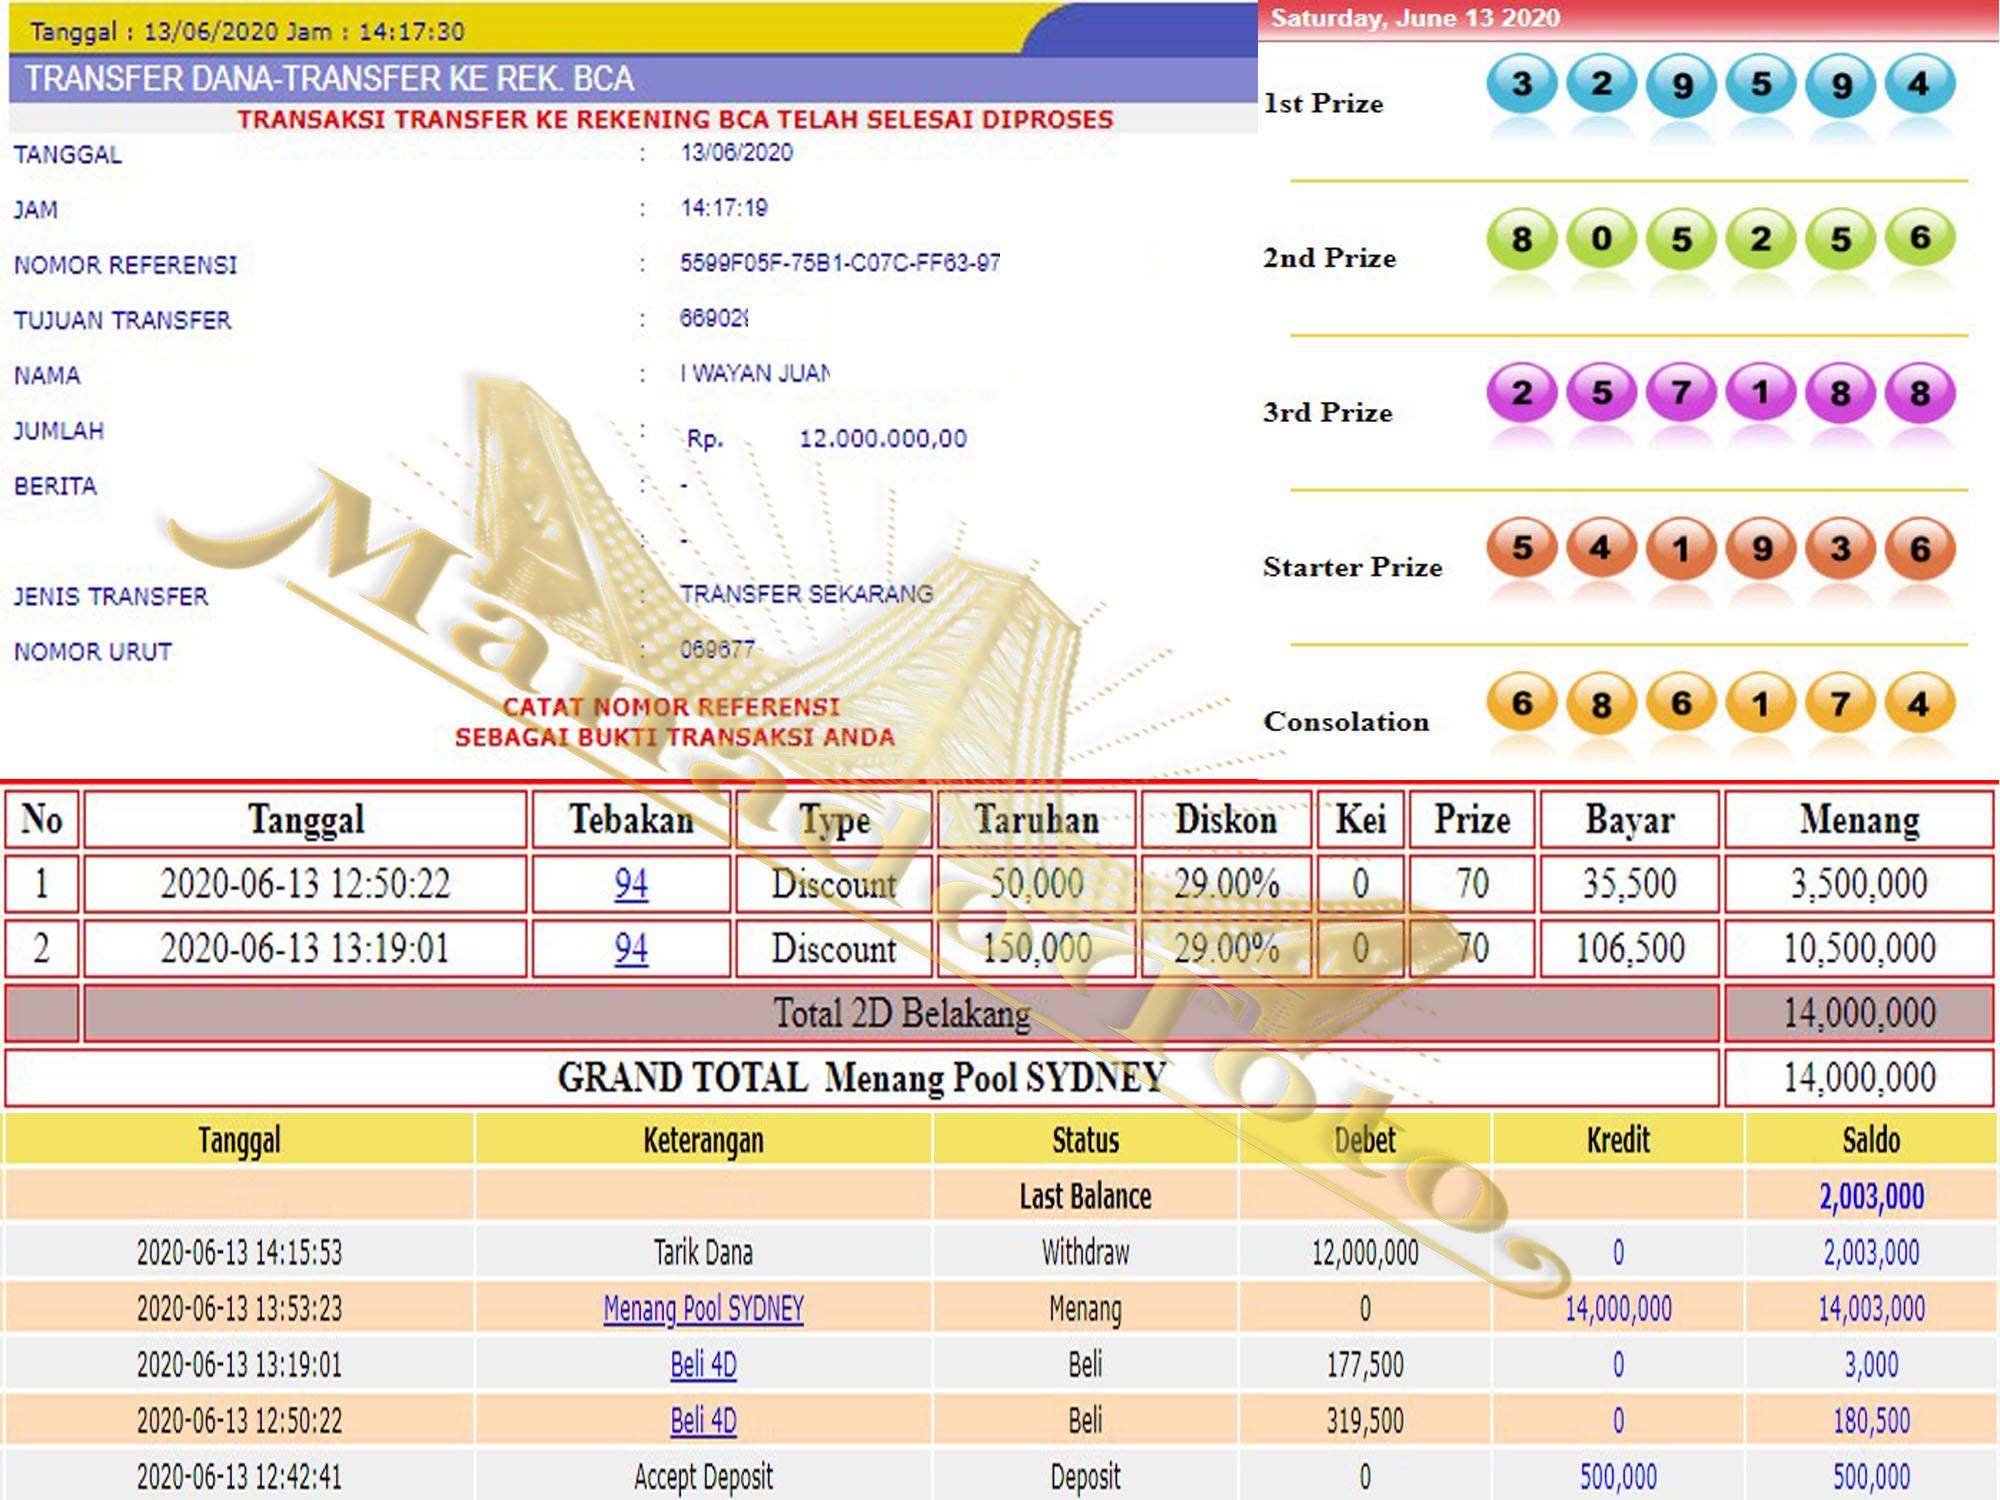
Task: Click the Status column header
Action: point(1085,1140)
